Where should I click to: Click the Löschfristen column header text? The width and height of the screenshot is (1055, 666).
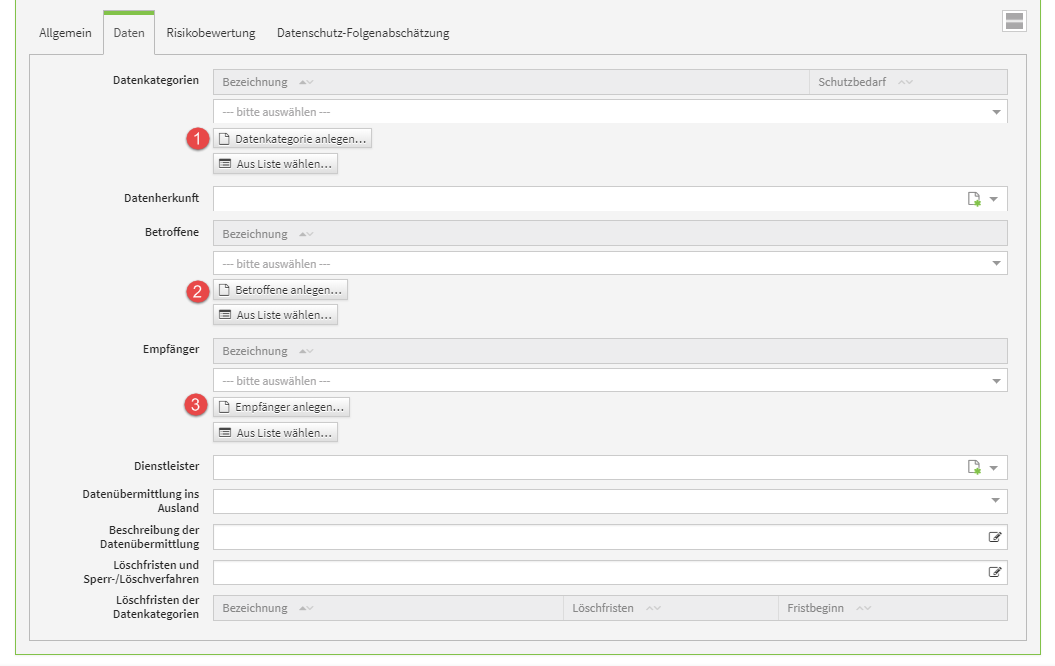click(x=603, y=608)
